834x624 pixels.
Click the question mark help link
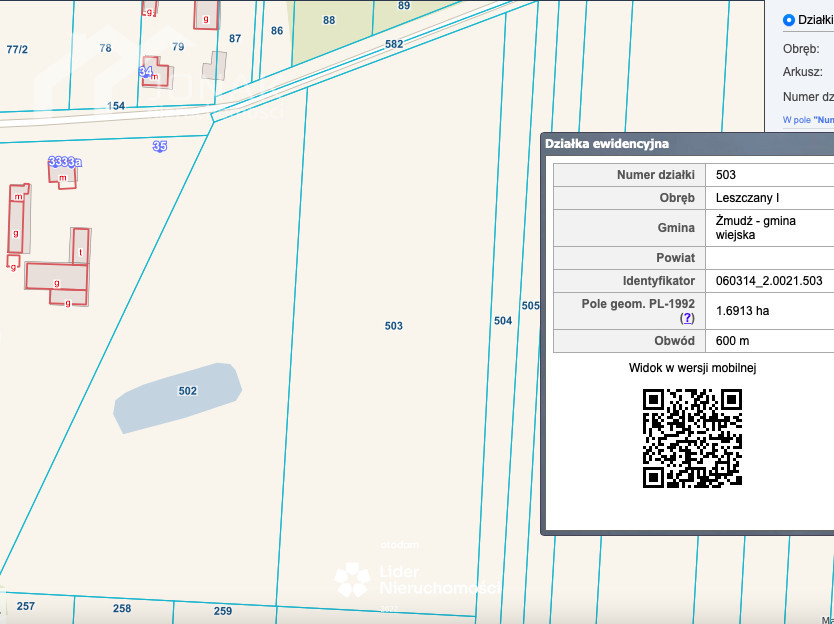click(x=687, y=318)
